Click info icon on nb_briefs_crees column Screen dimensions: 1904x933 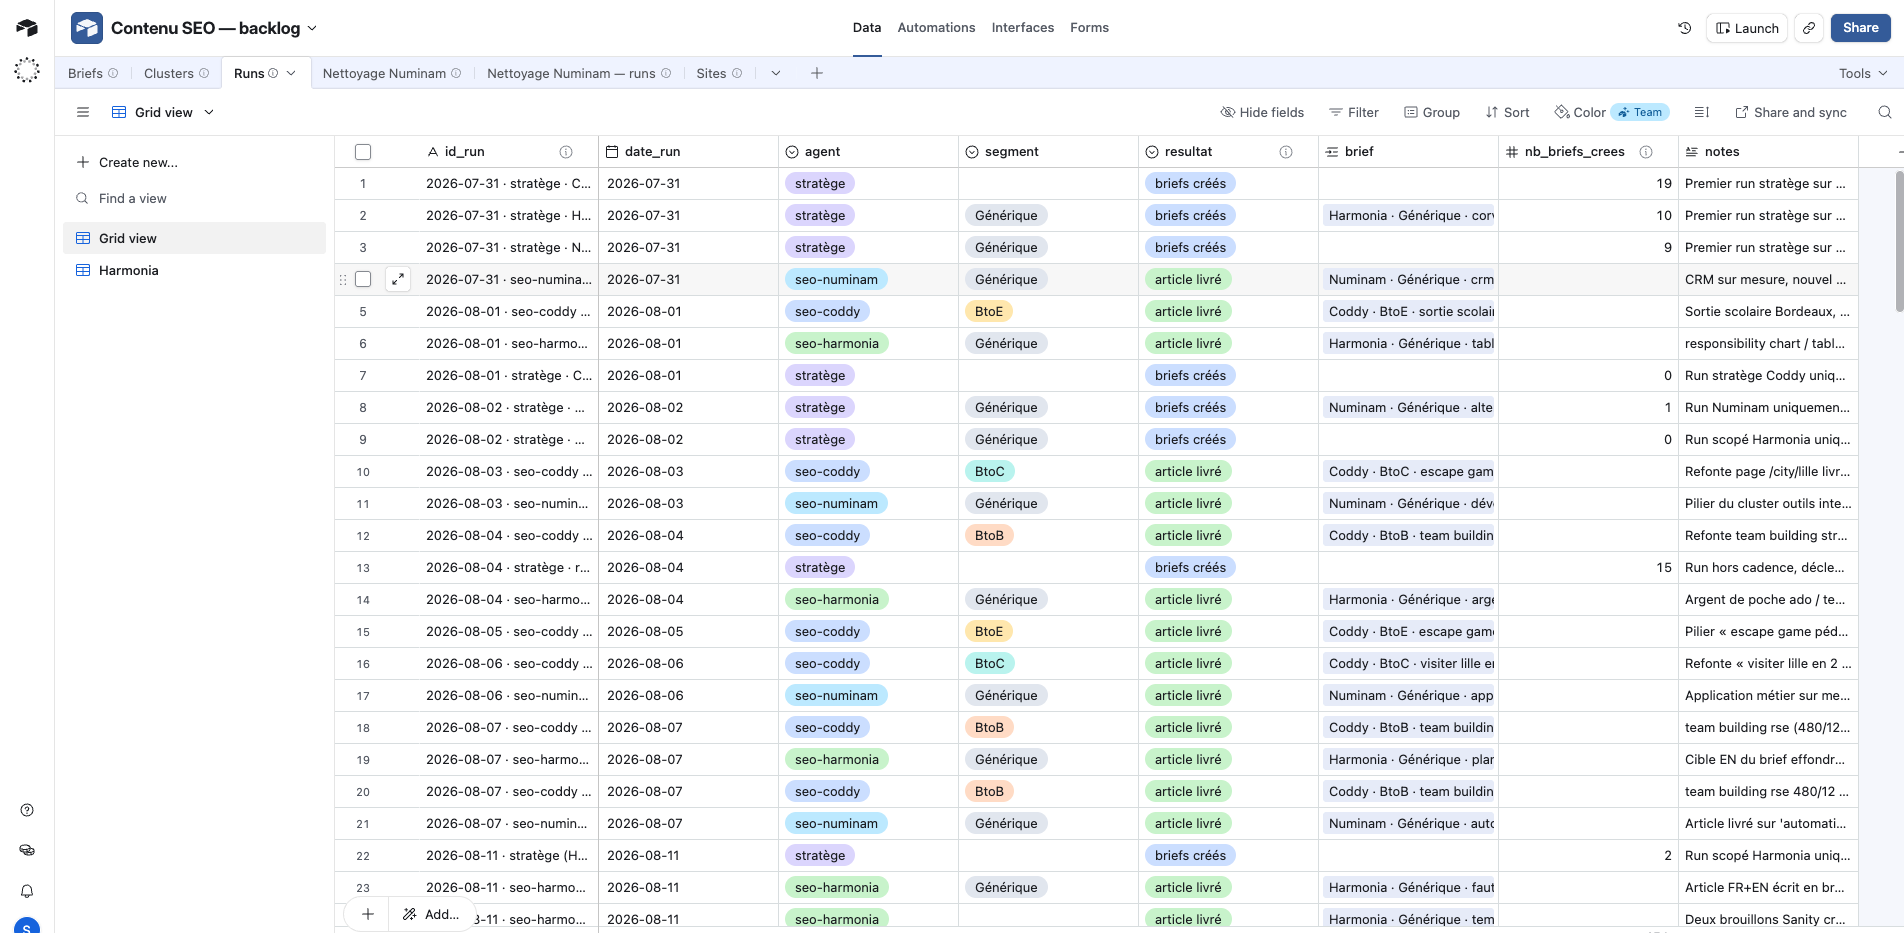[1646, 152]
